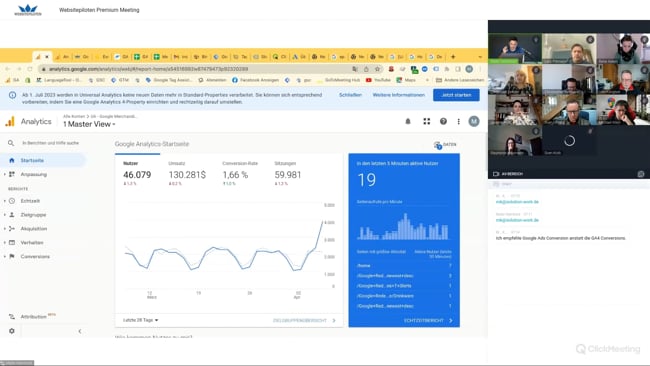650x366 pixels.
Task: Open the Admin settings gear
Action: 12,331
